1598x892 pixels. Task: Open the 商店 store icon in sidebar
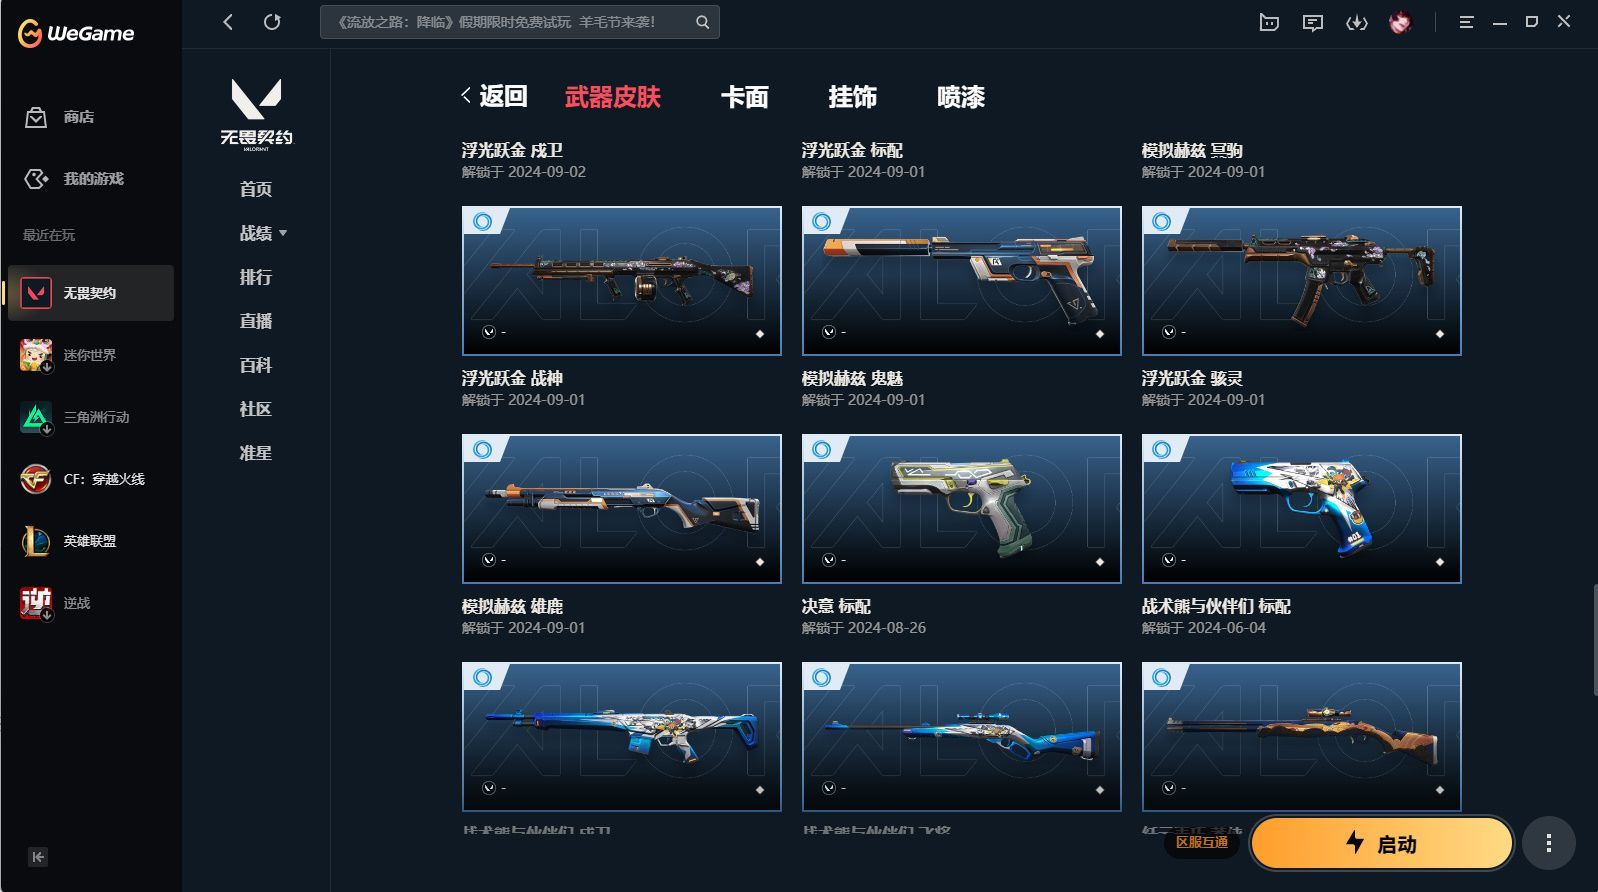point(36,118)
